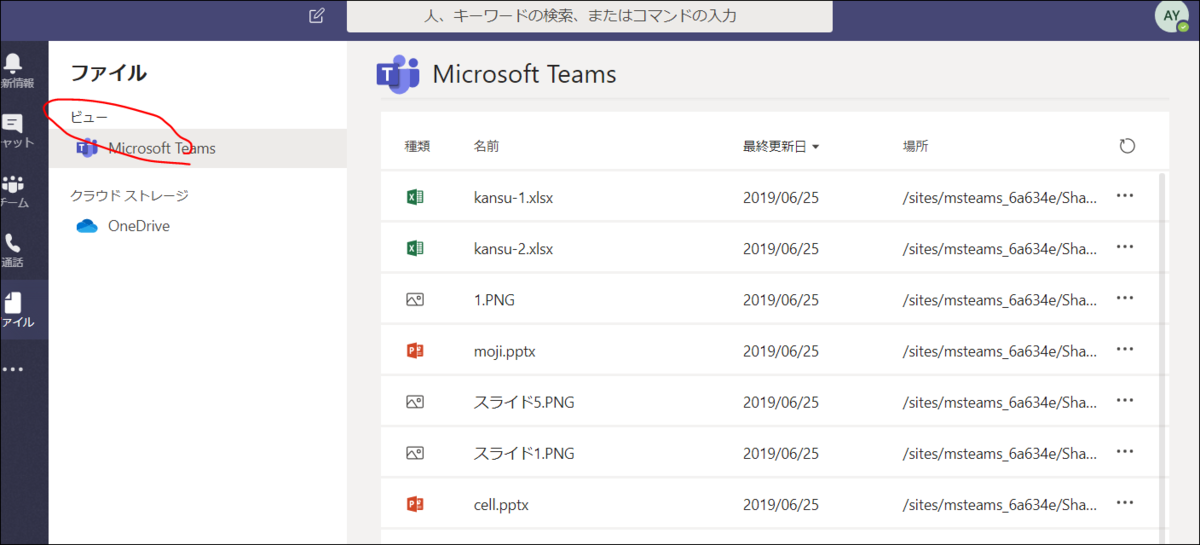Image resolution: width=1200 pixels, height=545 pixels.
Task: Open the kansu-2.xlsx file
Action: click(513, 248)
